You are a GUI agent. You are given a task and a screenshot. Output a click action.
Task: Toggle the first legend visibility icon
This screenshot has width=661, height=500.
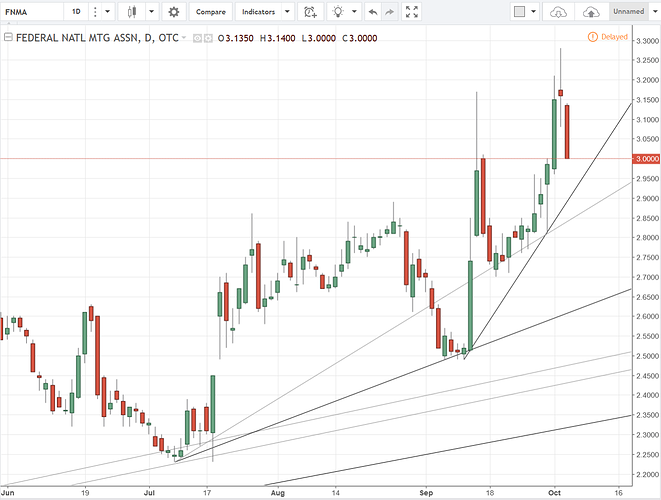[x=197, y=38]
